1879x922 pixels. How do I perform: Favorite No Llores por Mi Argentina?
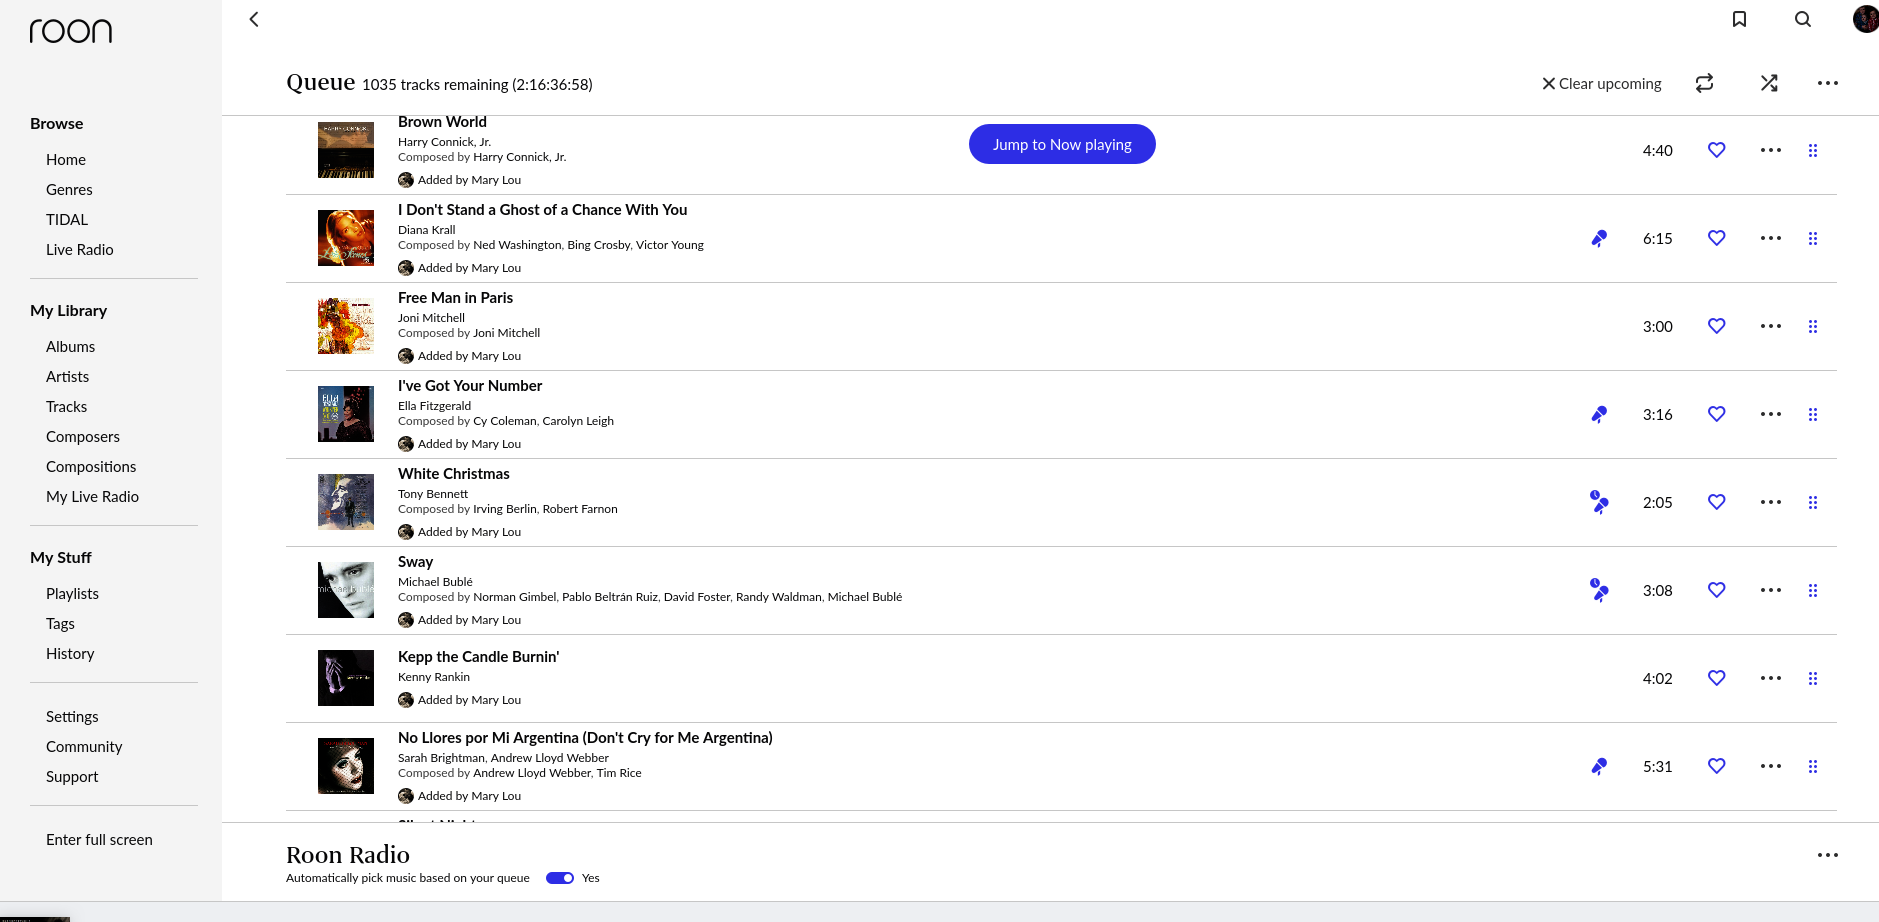[1717, 766]
